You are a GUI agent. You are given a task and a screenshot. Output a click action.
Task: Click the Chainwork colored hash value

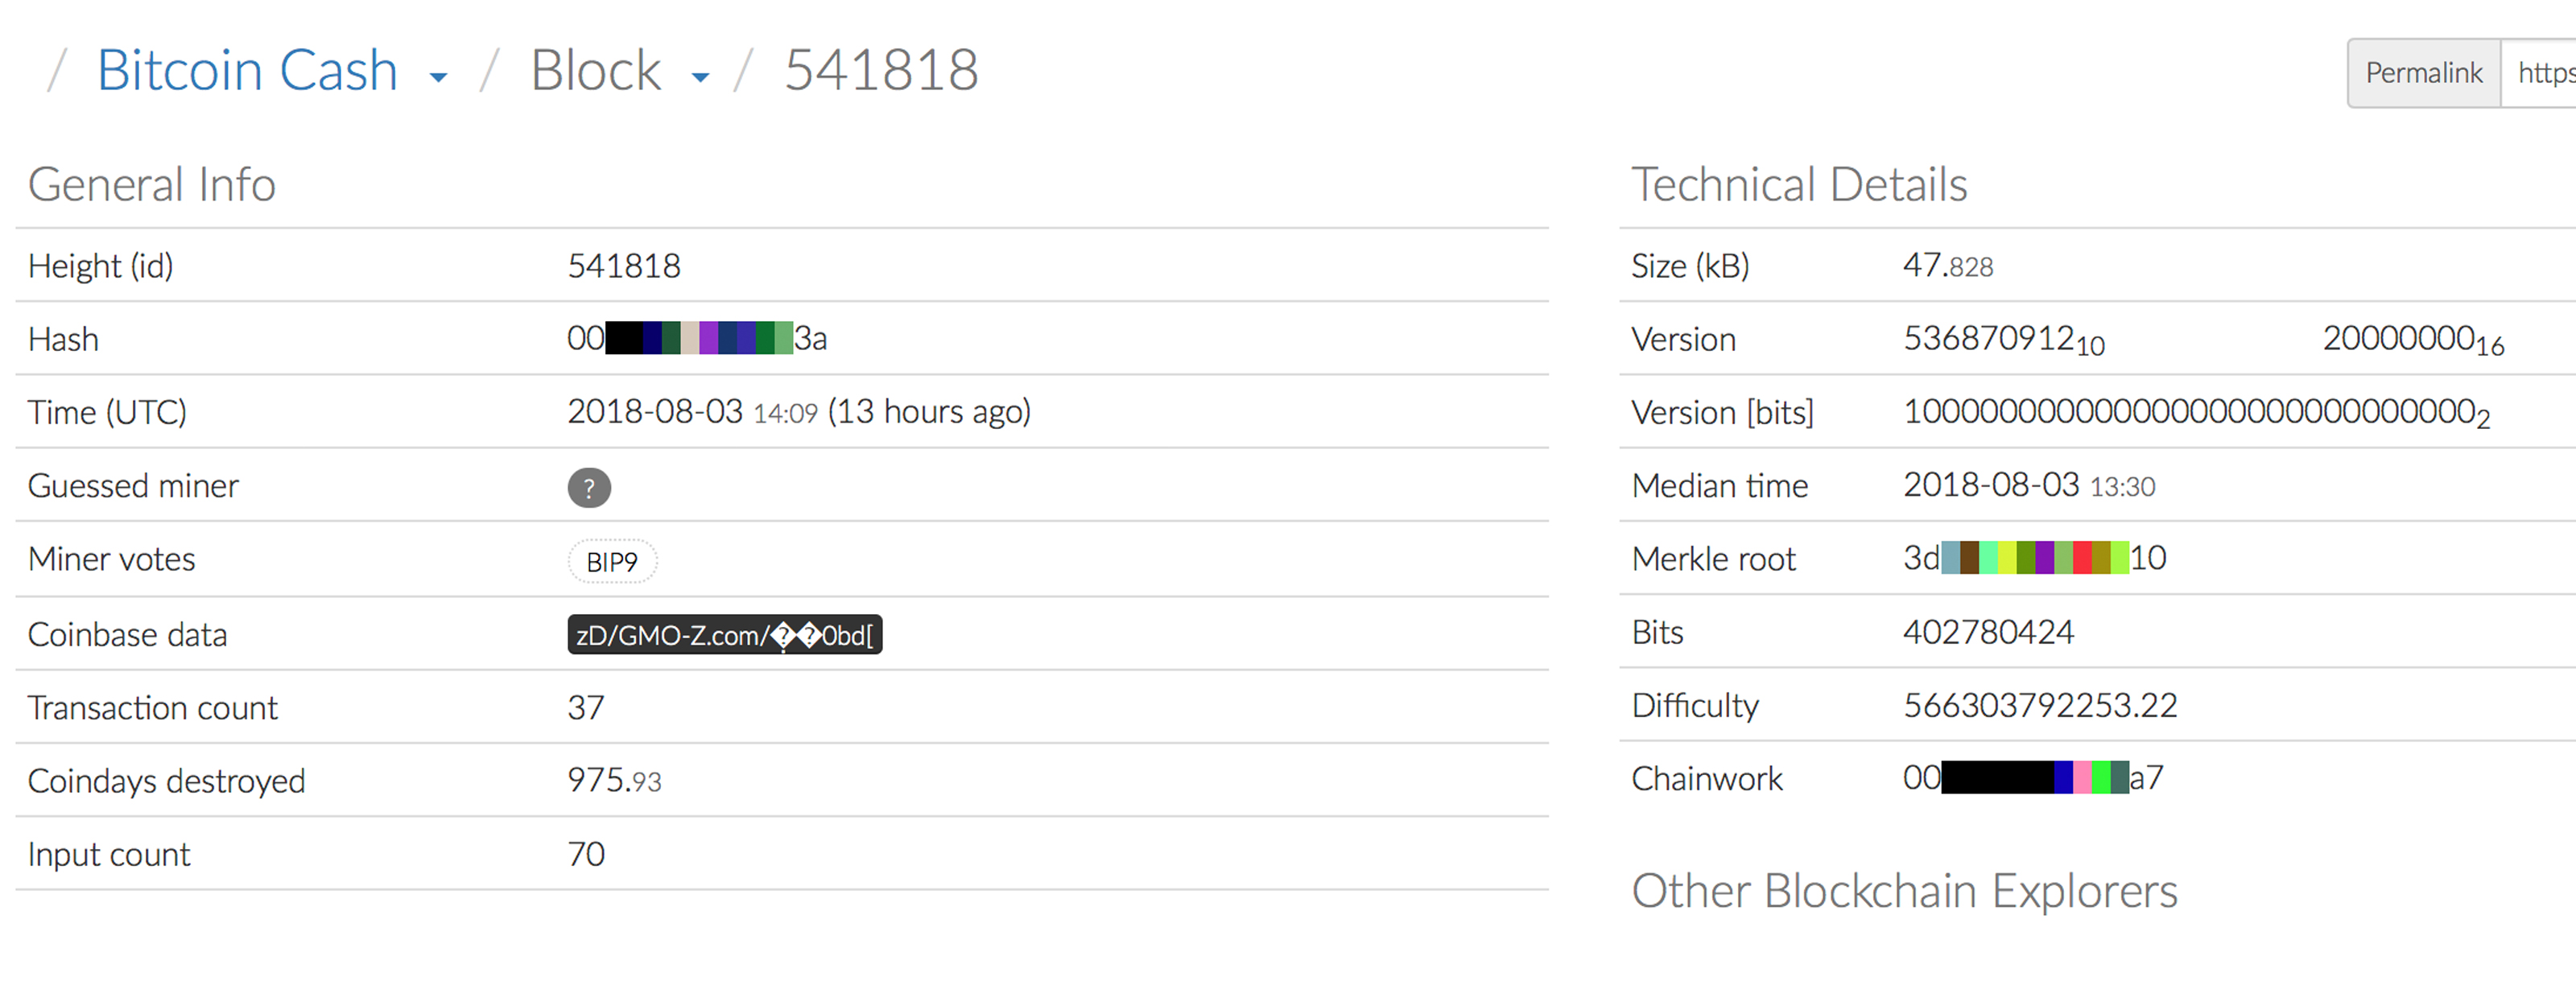(x=2034, y=778)
